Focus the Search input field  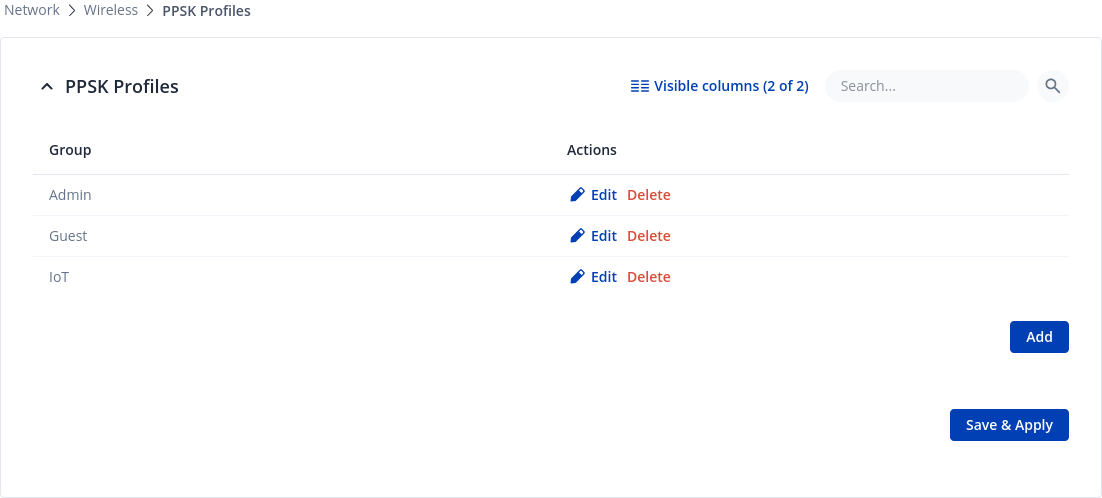point(926,86)
